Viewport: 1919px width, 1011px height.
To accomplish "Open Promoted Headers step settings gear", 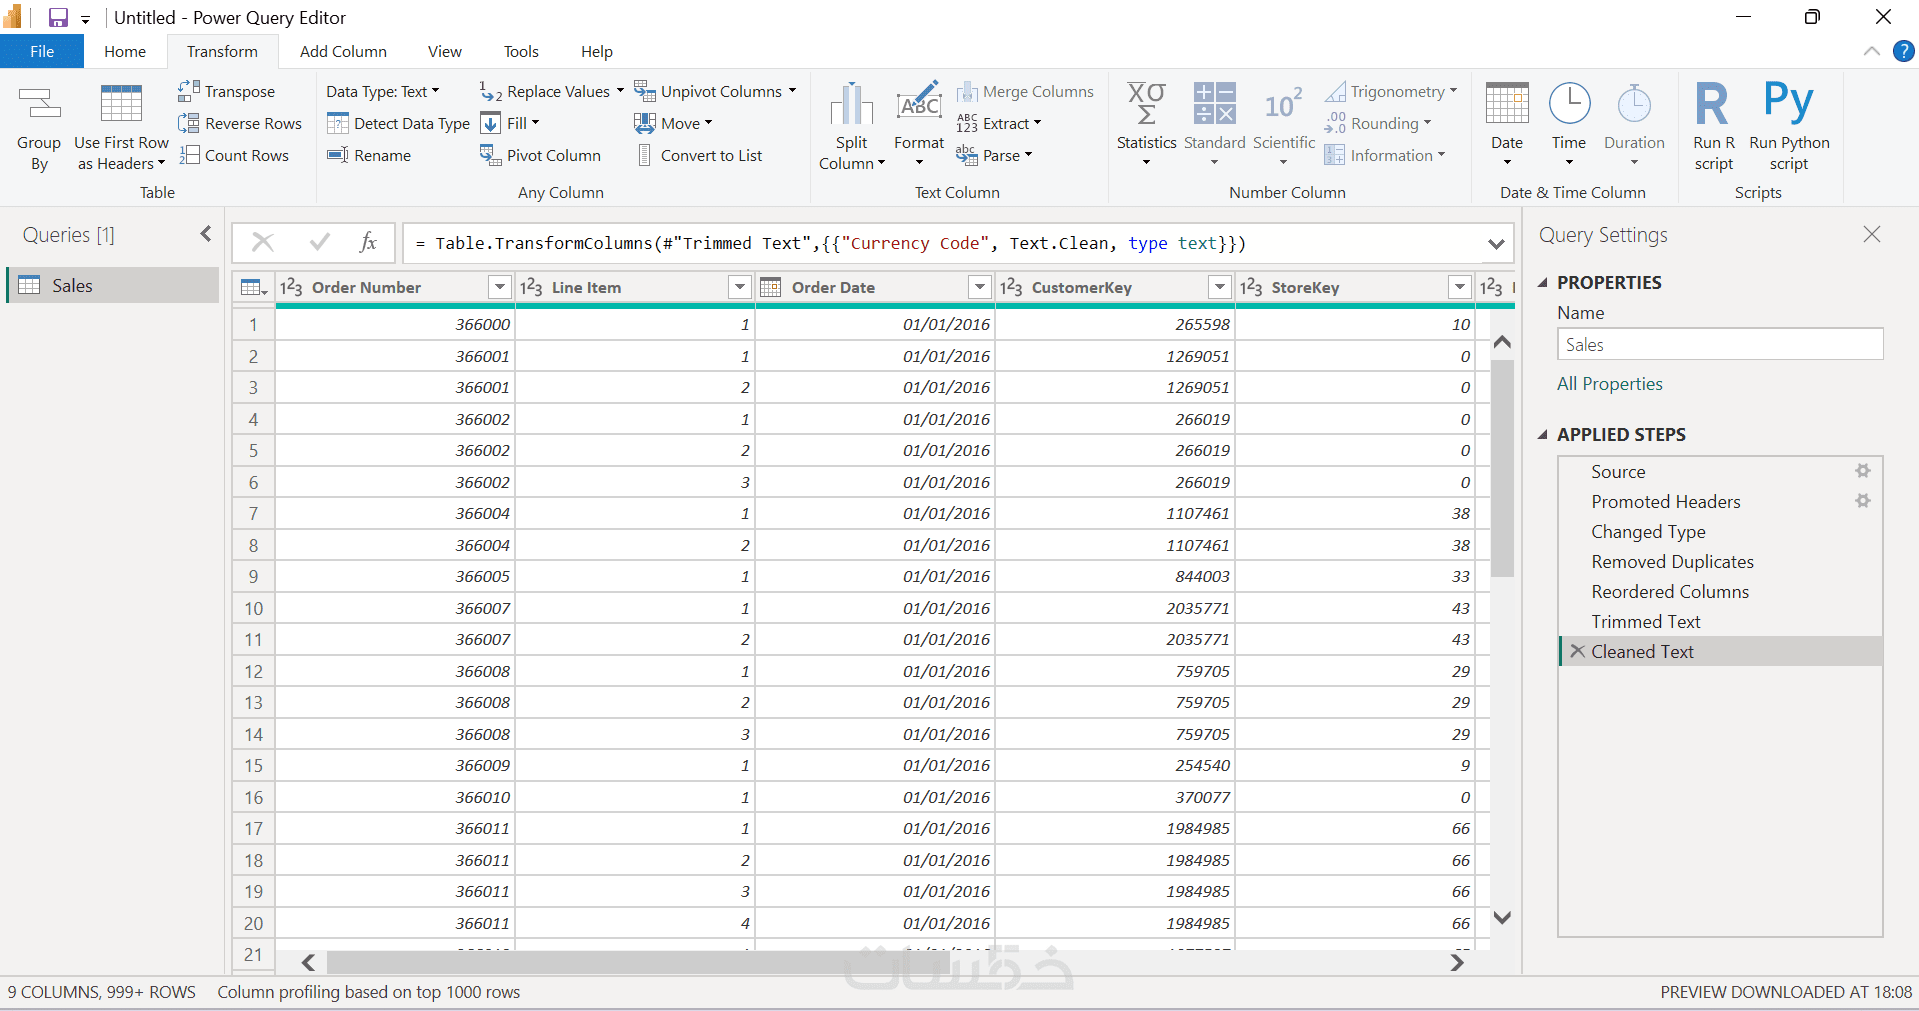I will coord(1862,501).
